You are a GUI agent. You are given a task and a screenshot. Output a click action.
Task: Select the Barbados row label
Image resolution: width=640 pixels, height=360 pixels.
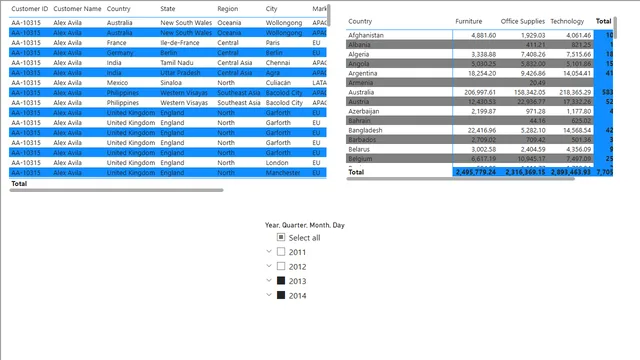click(x=362, y=140)
